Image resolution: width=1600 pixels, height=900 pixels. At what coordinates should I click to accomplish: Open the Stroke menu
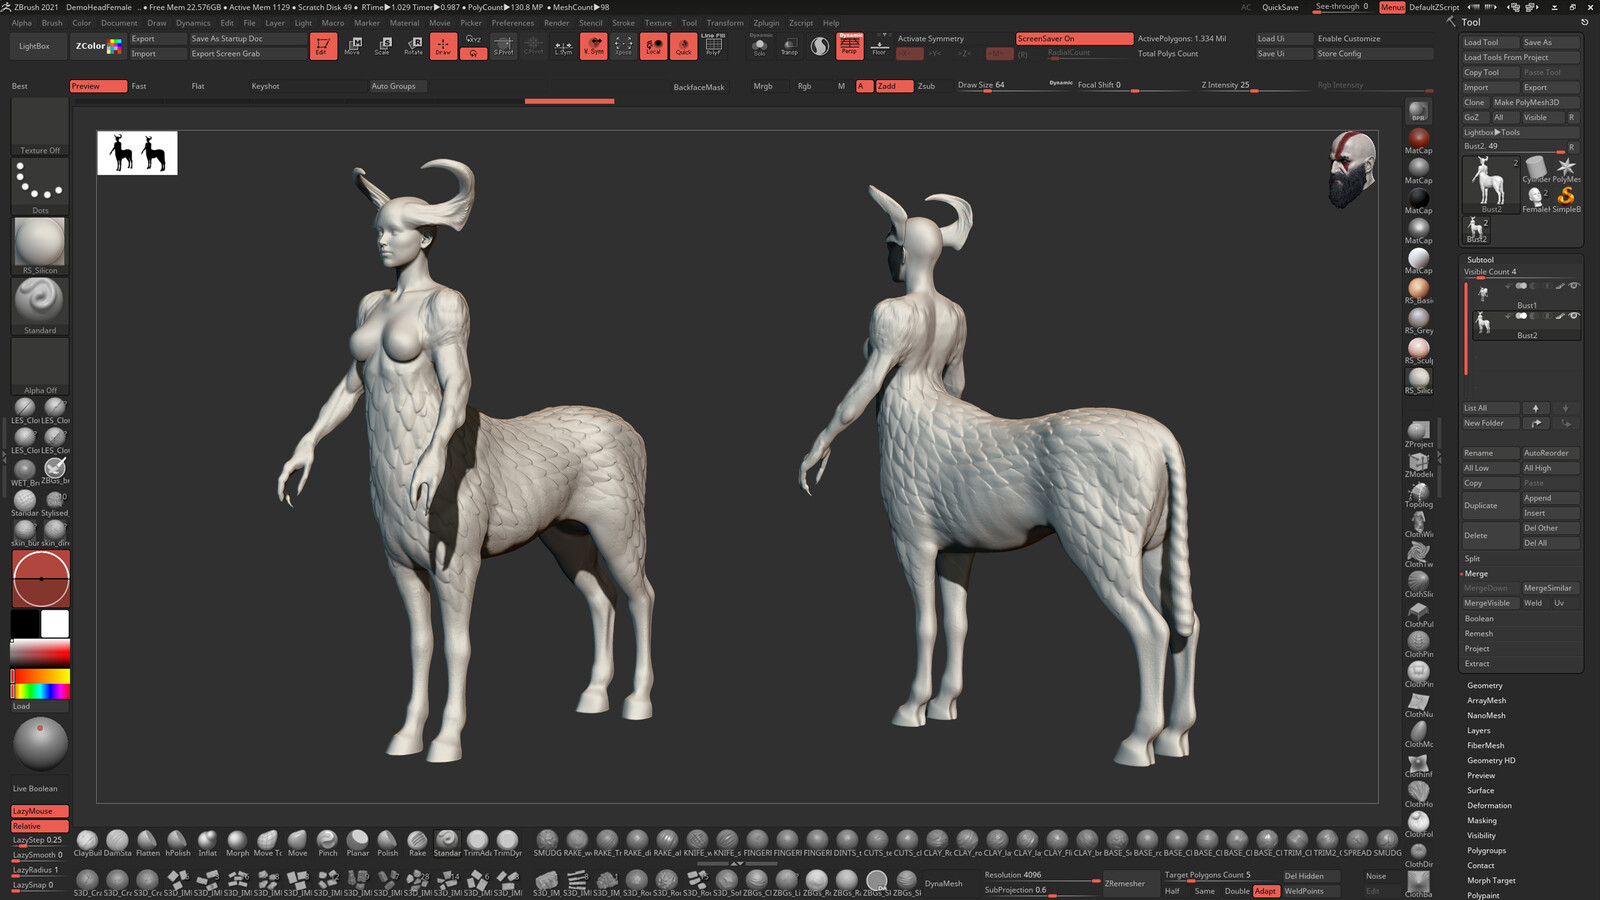coord(623,22)
